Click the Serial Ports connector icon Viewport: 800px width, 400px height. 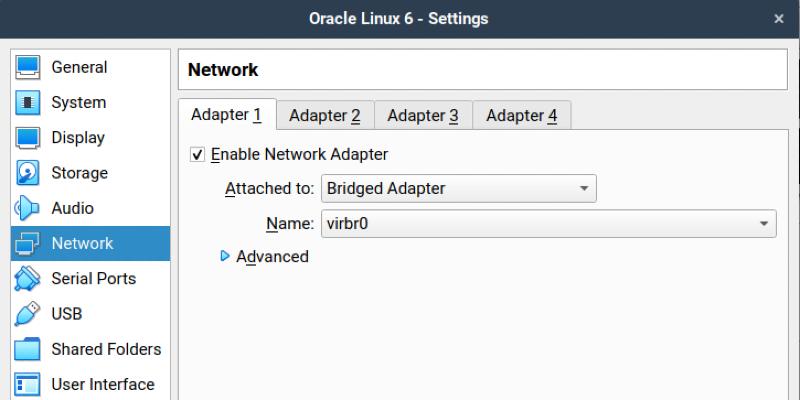click(x=28, y=279)
